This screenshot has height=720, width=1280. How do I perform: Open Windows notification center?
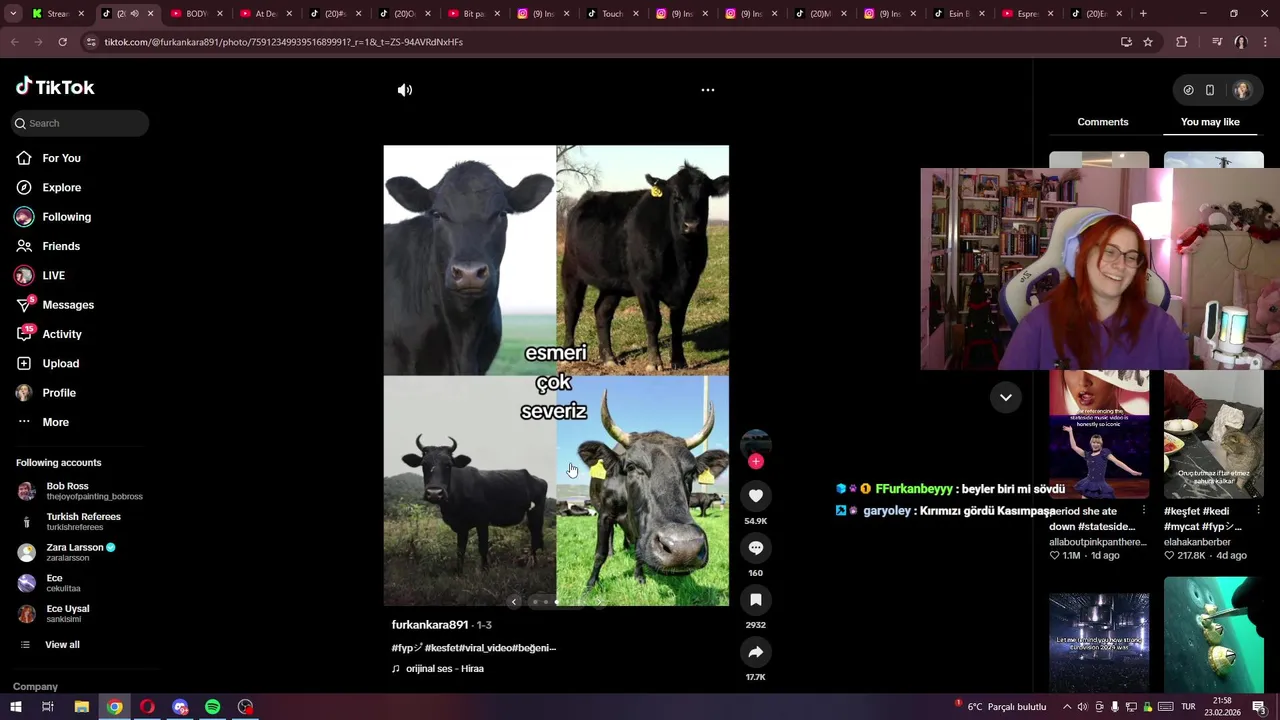point(1259,707)
